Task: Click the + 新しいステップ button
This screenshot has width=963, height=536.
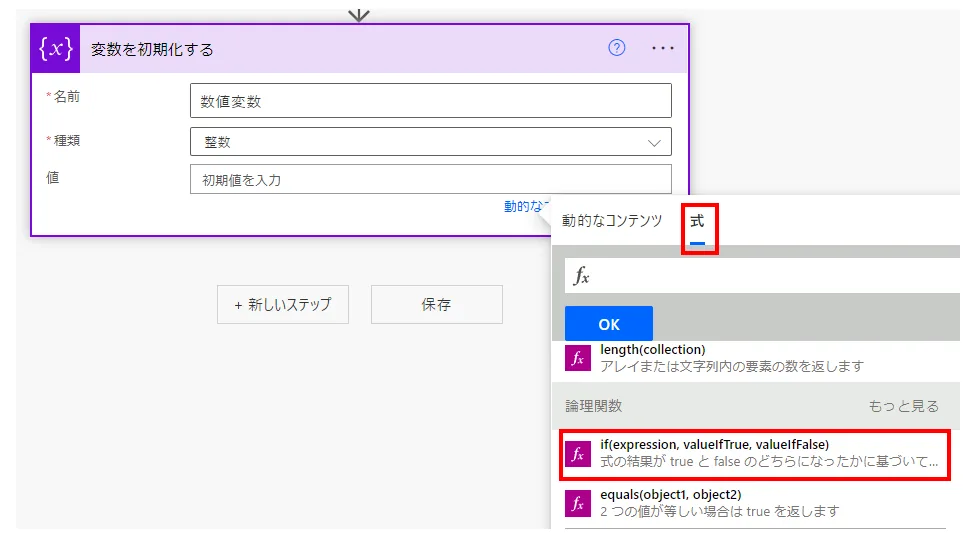Action: click(x=283, y=305)
